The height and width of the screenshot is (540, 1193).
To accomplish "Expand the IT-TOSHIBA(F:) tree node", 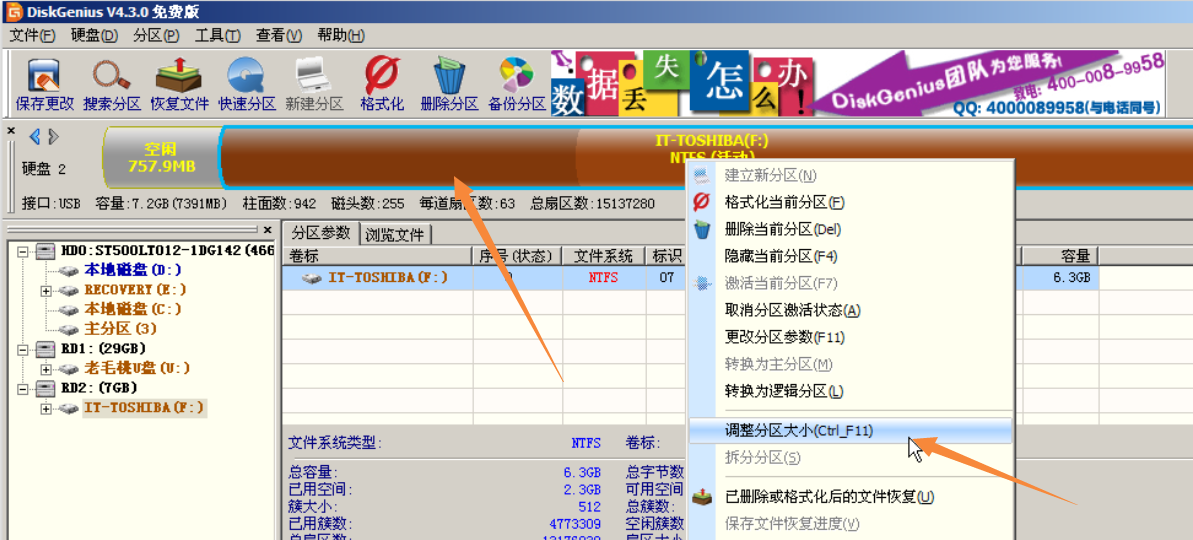I will tap(46, 408).
